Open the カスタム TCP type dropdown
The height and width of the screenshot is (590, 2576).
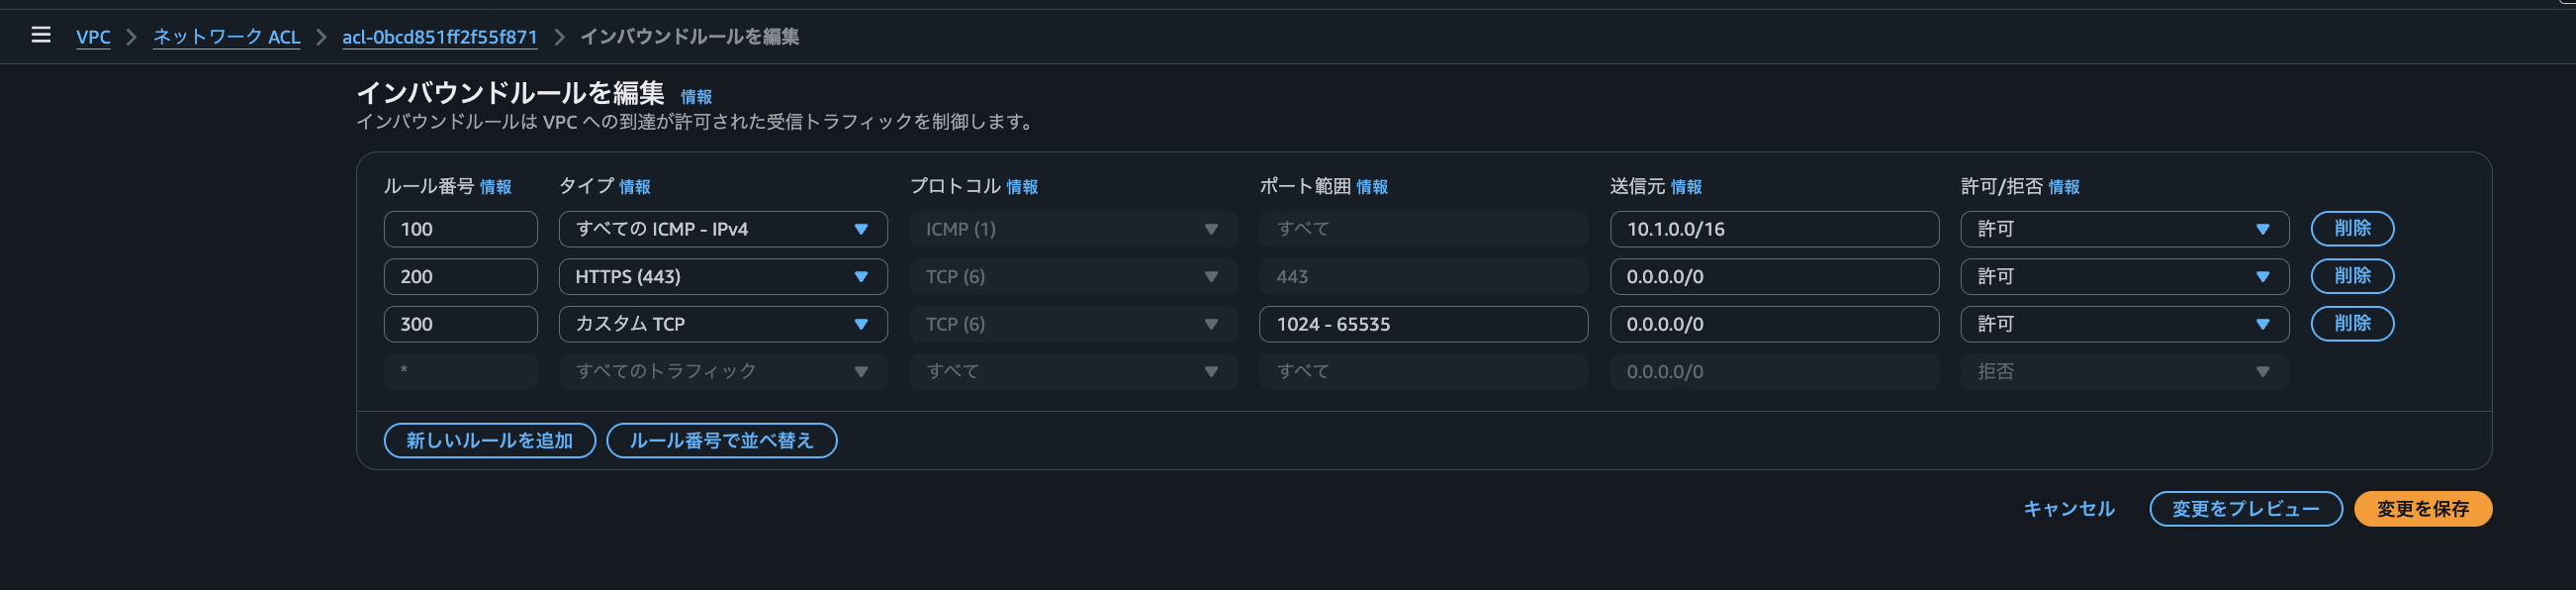point(722,323)
